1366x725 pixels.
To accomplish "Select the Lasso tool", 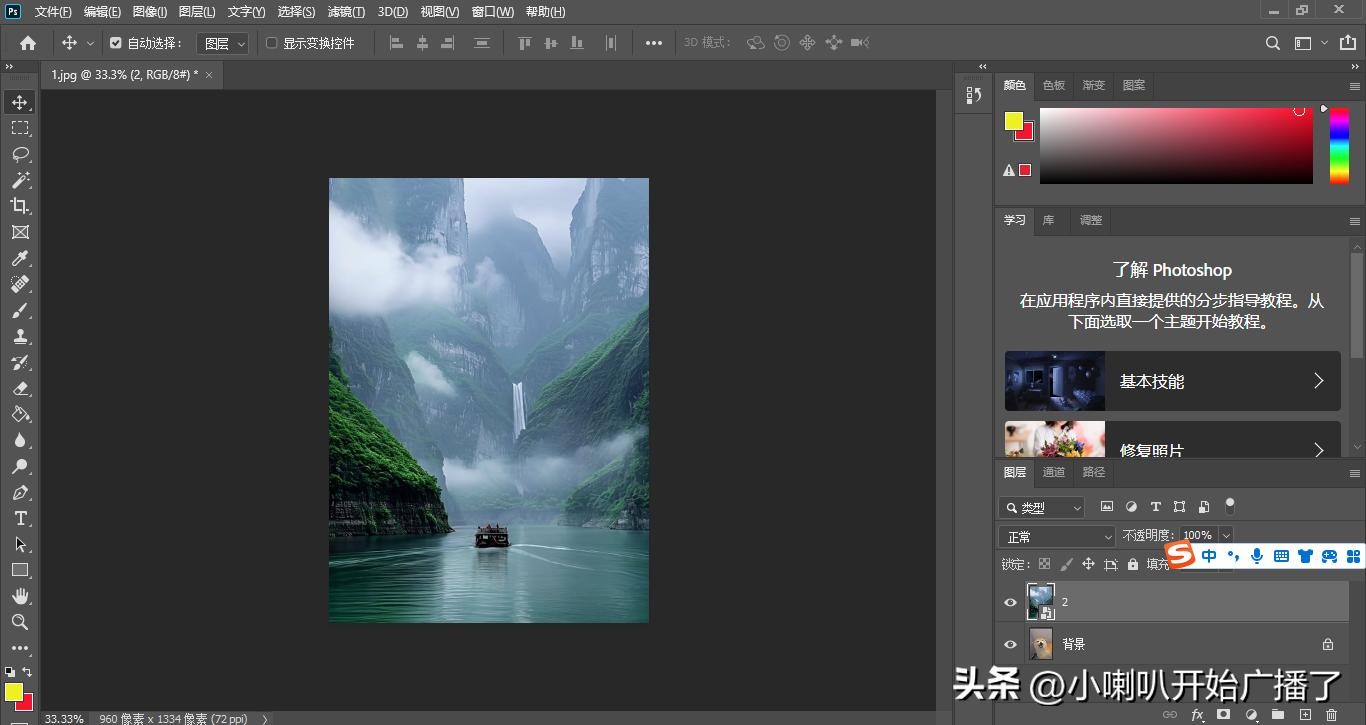I will pyautogui.click(x=20, y=154).
